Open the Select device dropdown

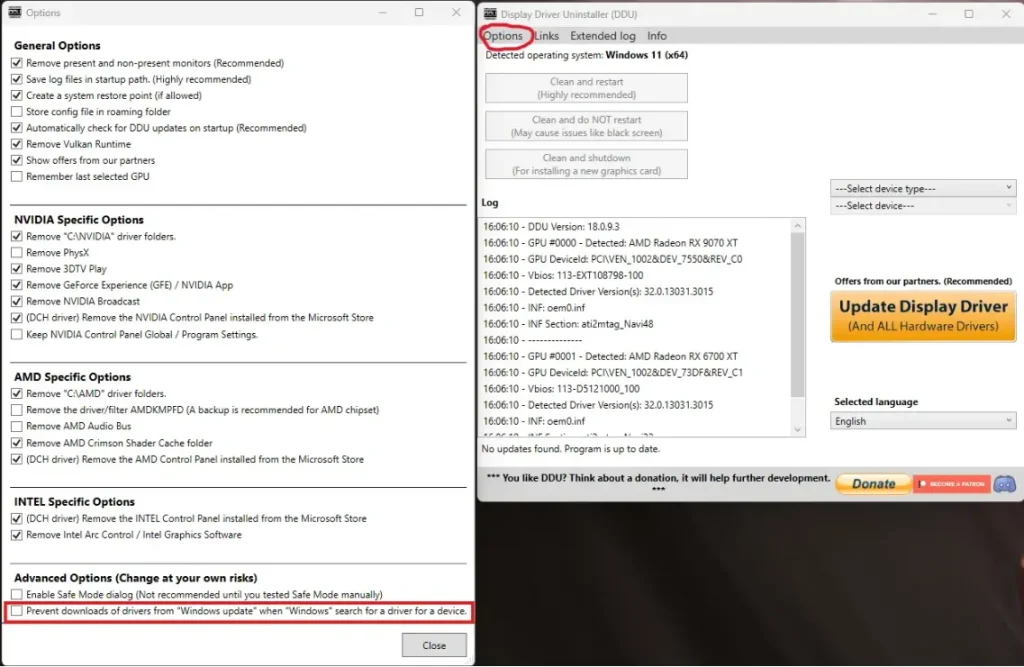tap(923, 206)
